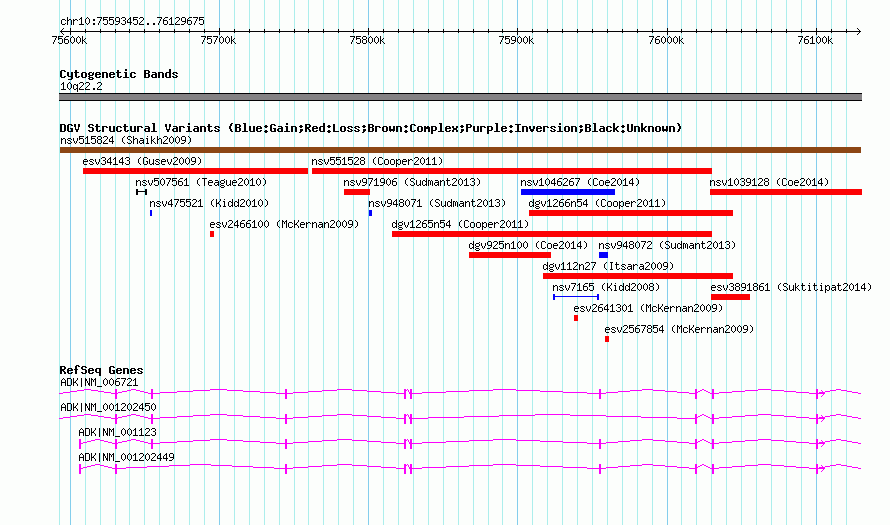Click the 75600k ruler label
The image size is (890, 525).
[x=69, y=40]
